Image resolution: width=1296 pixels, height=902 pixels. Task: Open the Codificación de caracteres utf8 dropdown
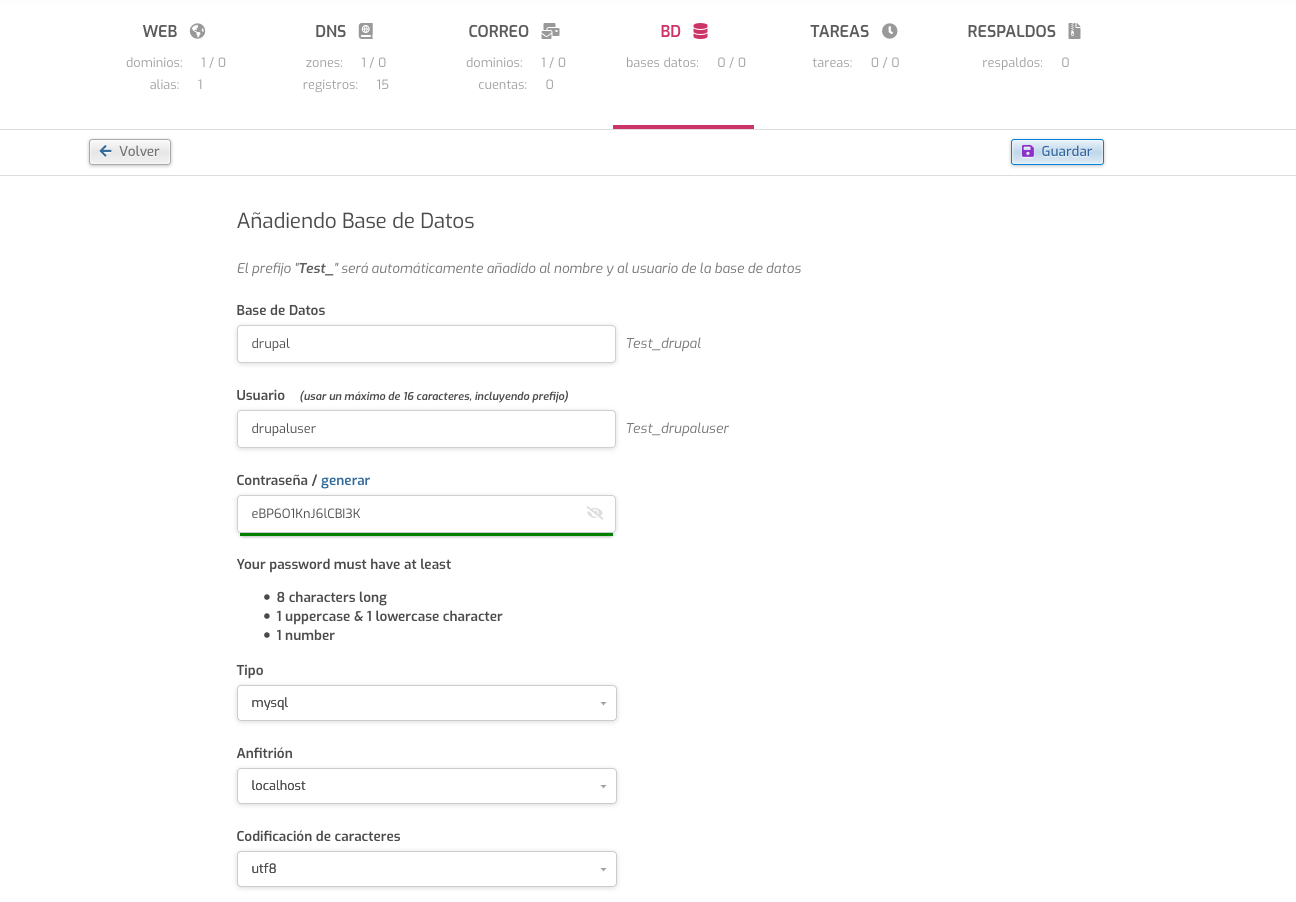tap(427, 869)
